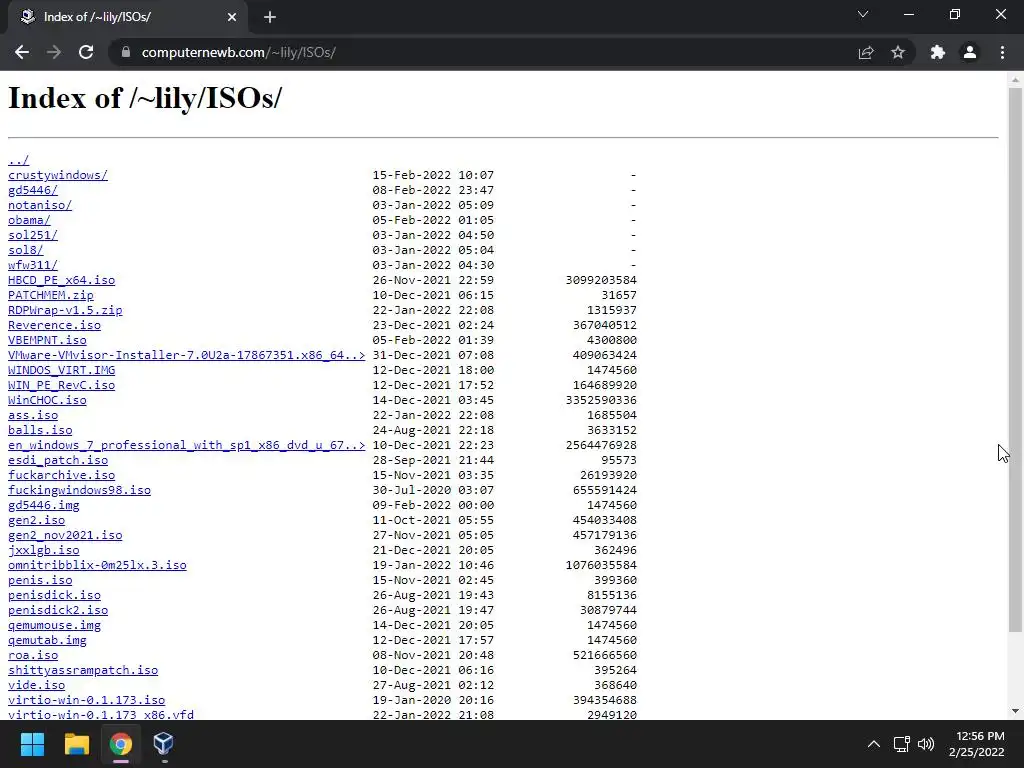
Task: Focus the address bar URL field
Action: [x=483, y=52]
